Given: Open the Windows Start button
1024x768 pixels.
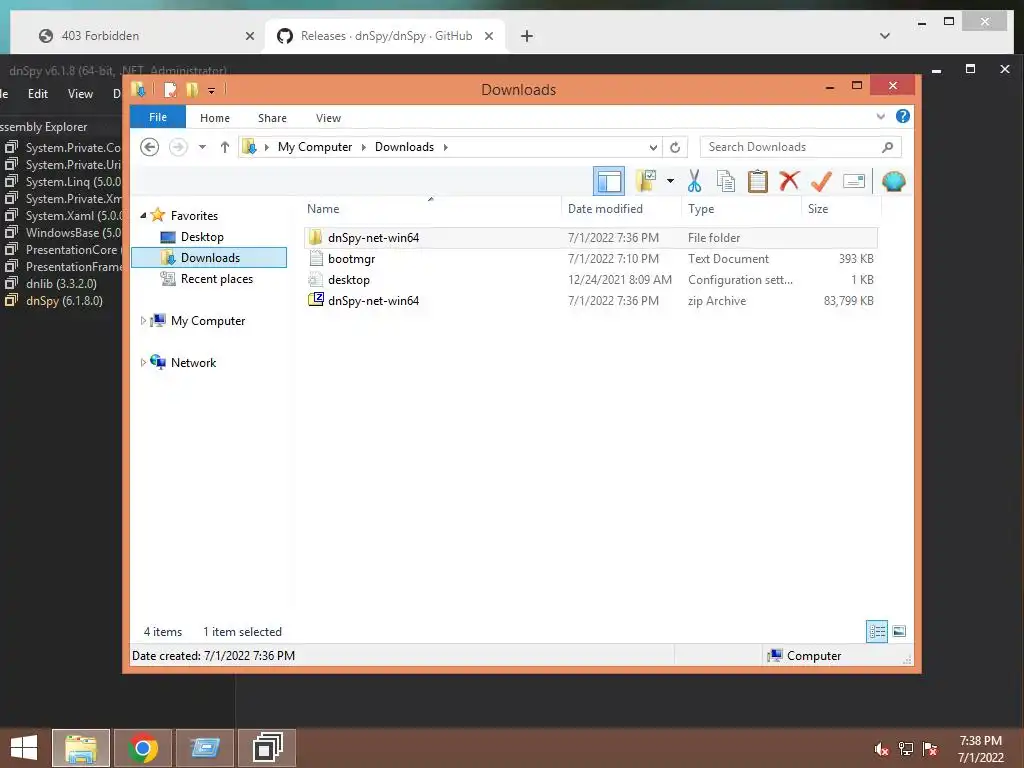Looking at the screenshot, I should pos(24,748).
